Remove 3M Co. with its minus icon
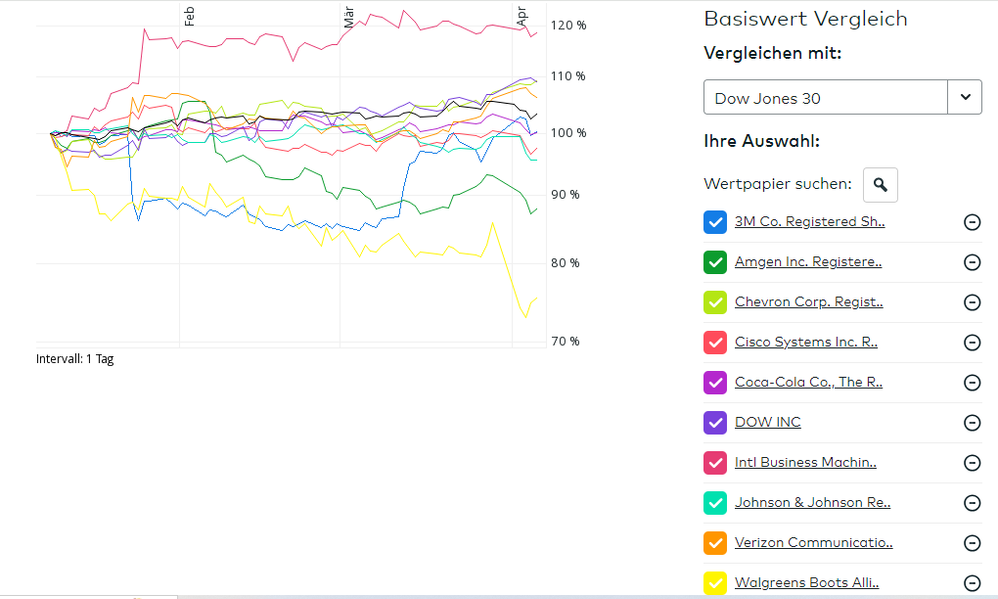The height and width of the screenshot is (599, 998). [971, 222]
